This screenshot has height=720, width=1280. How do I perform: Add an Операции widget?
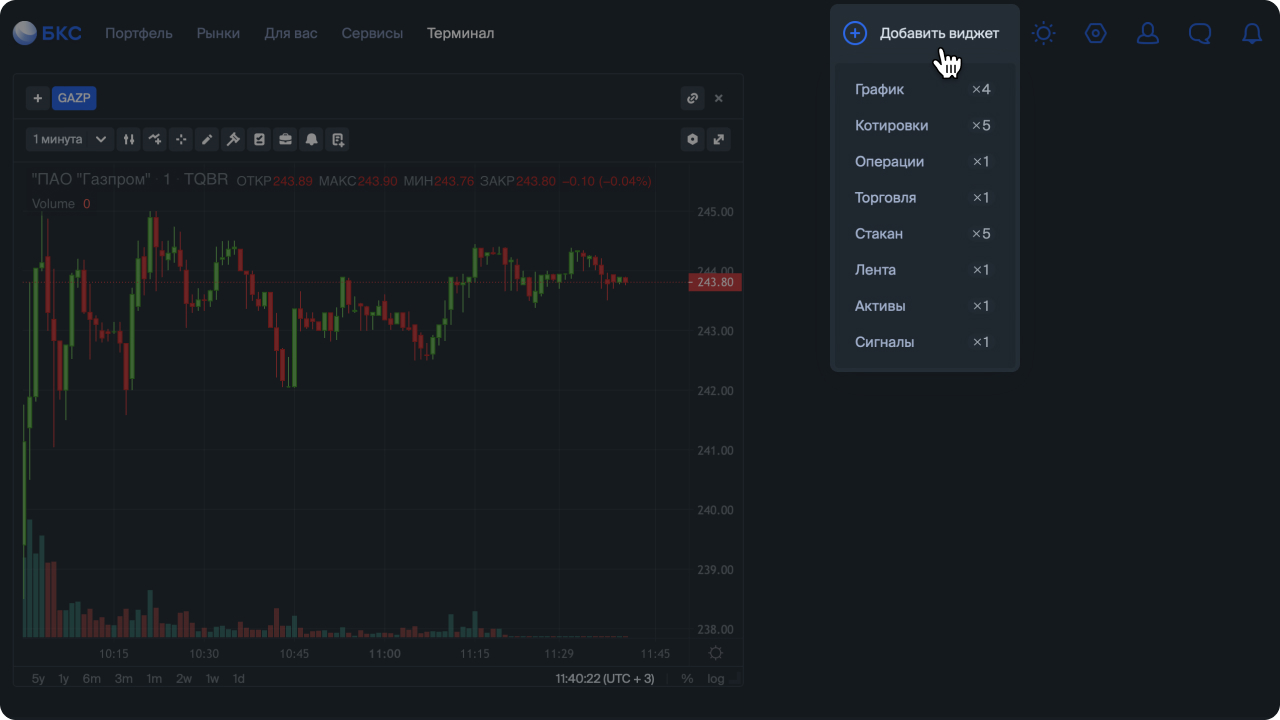(x=924, y=161)
